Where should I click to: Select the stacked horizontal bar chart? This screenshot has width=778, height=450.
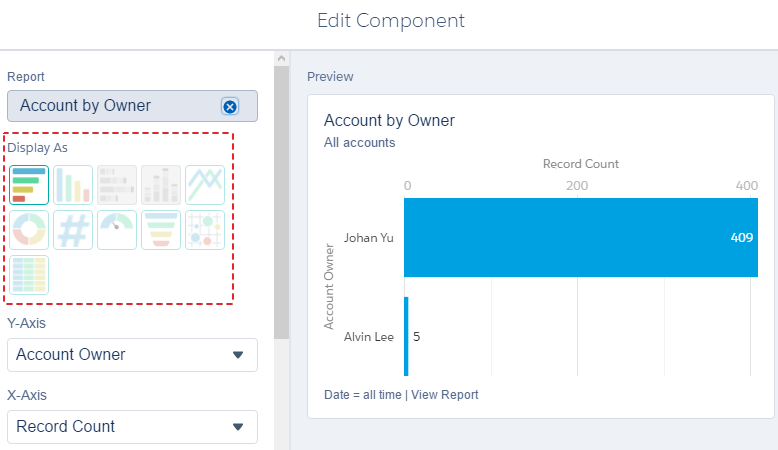117,185
